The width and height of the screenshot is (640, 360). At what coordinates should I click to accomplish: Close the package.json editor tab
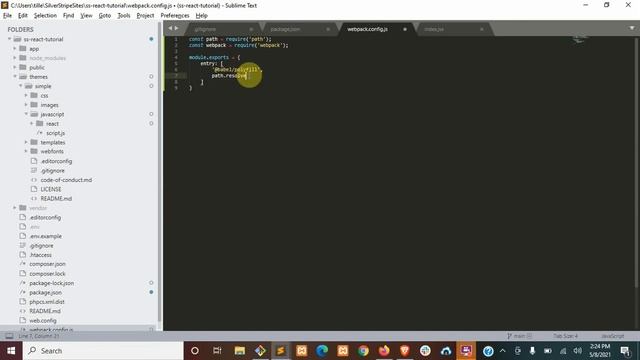click(x=328, y=29)
